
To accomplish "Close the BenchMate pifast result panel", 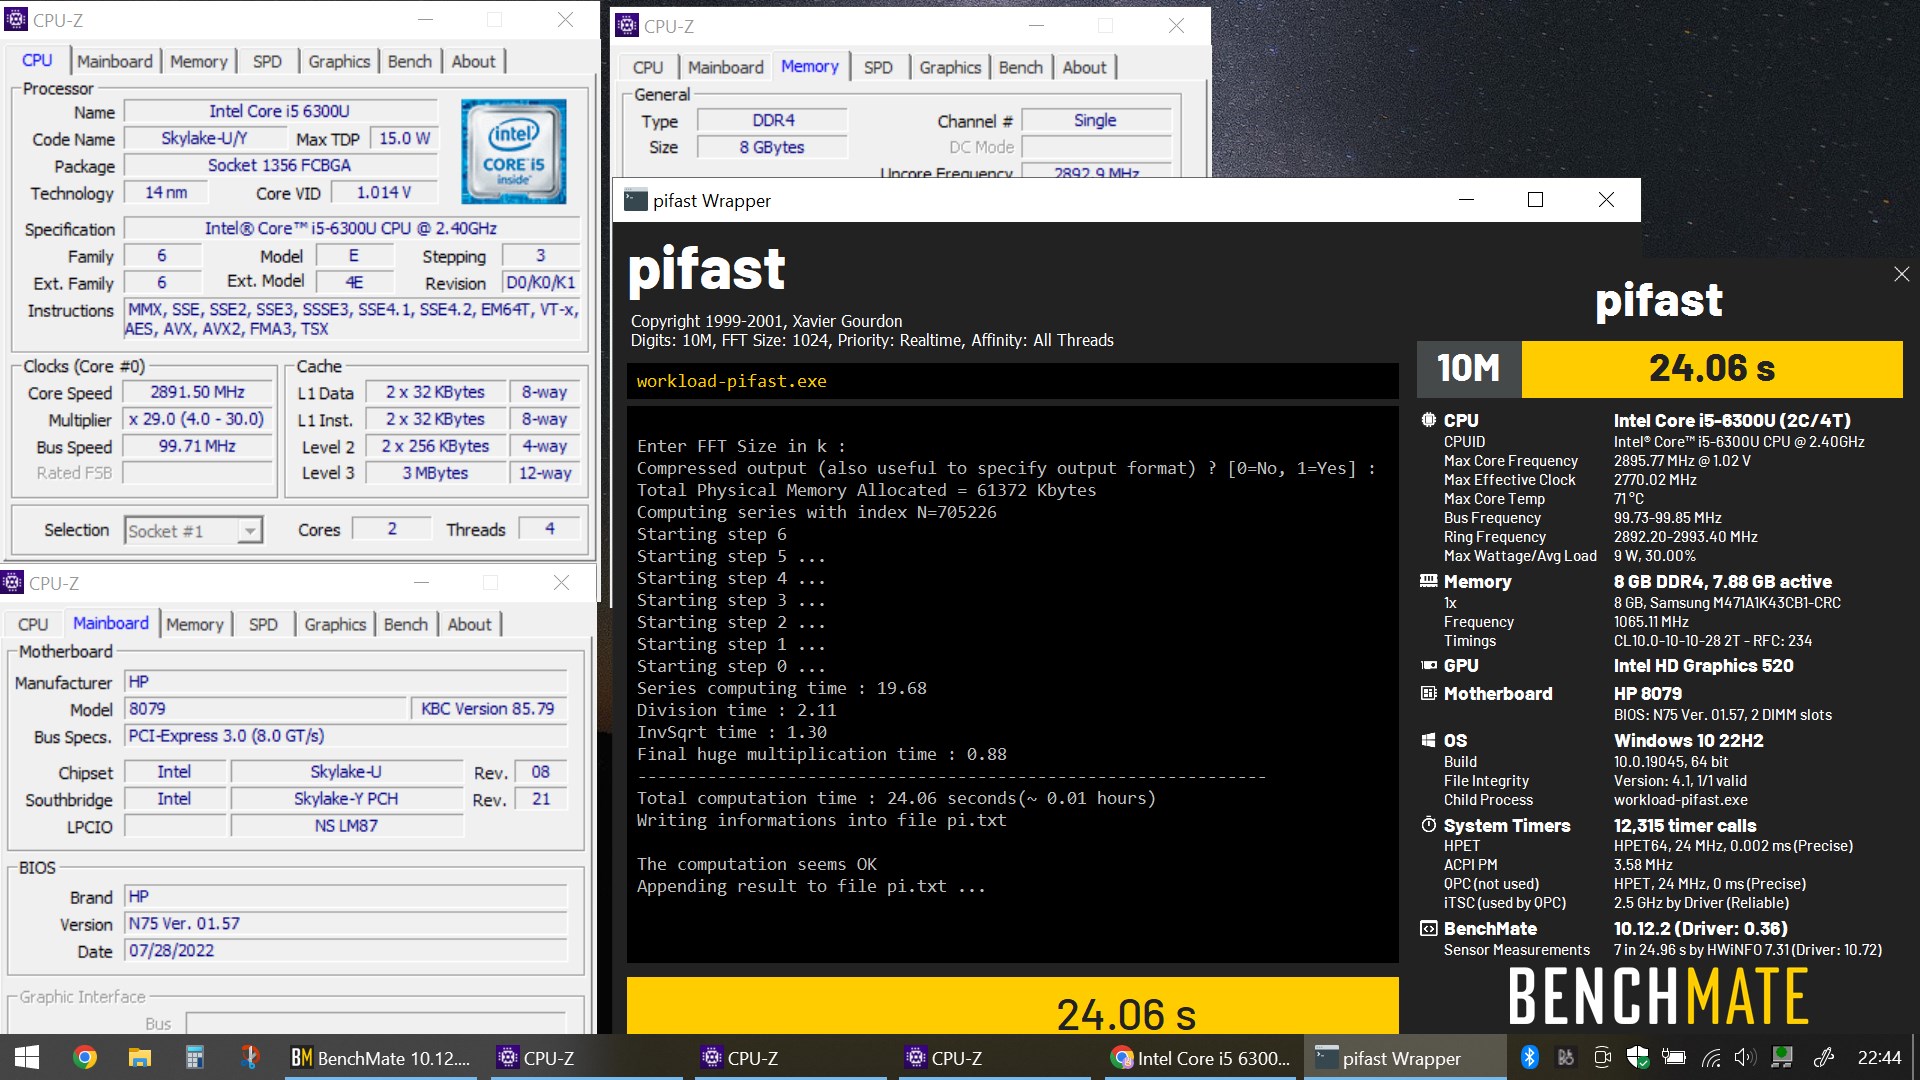I will coord(1901,274).
